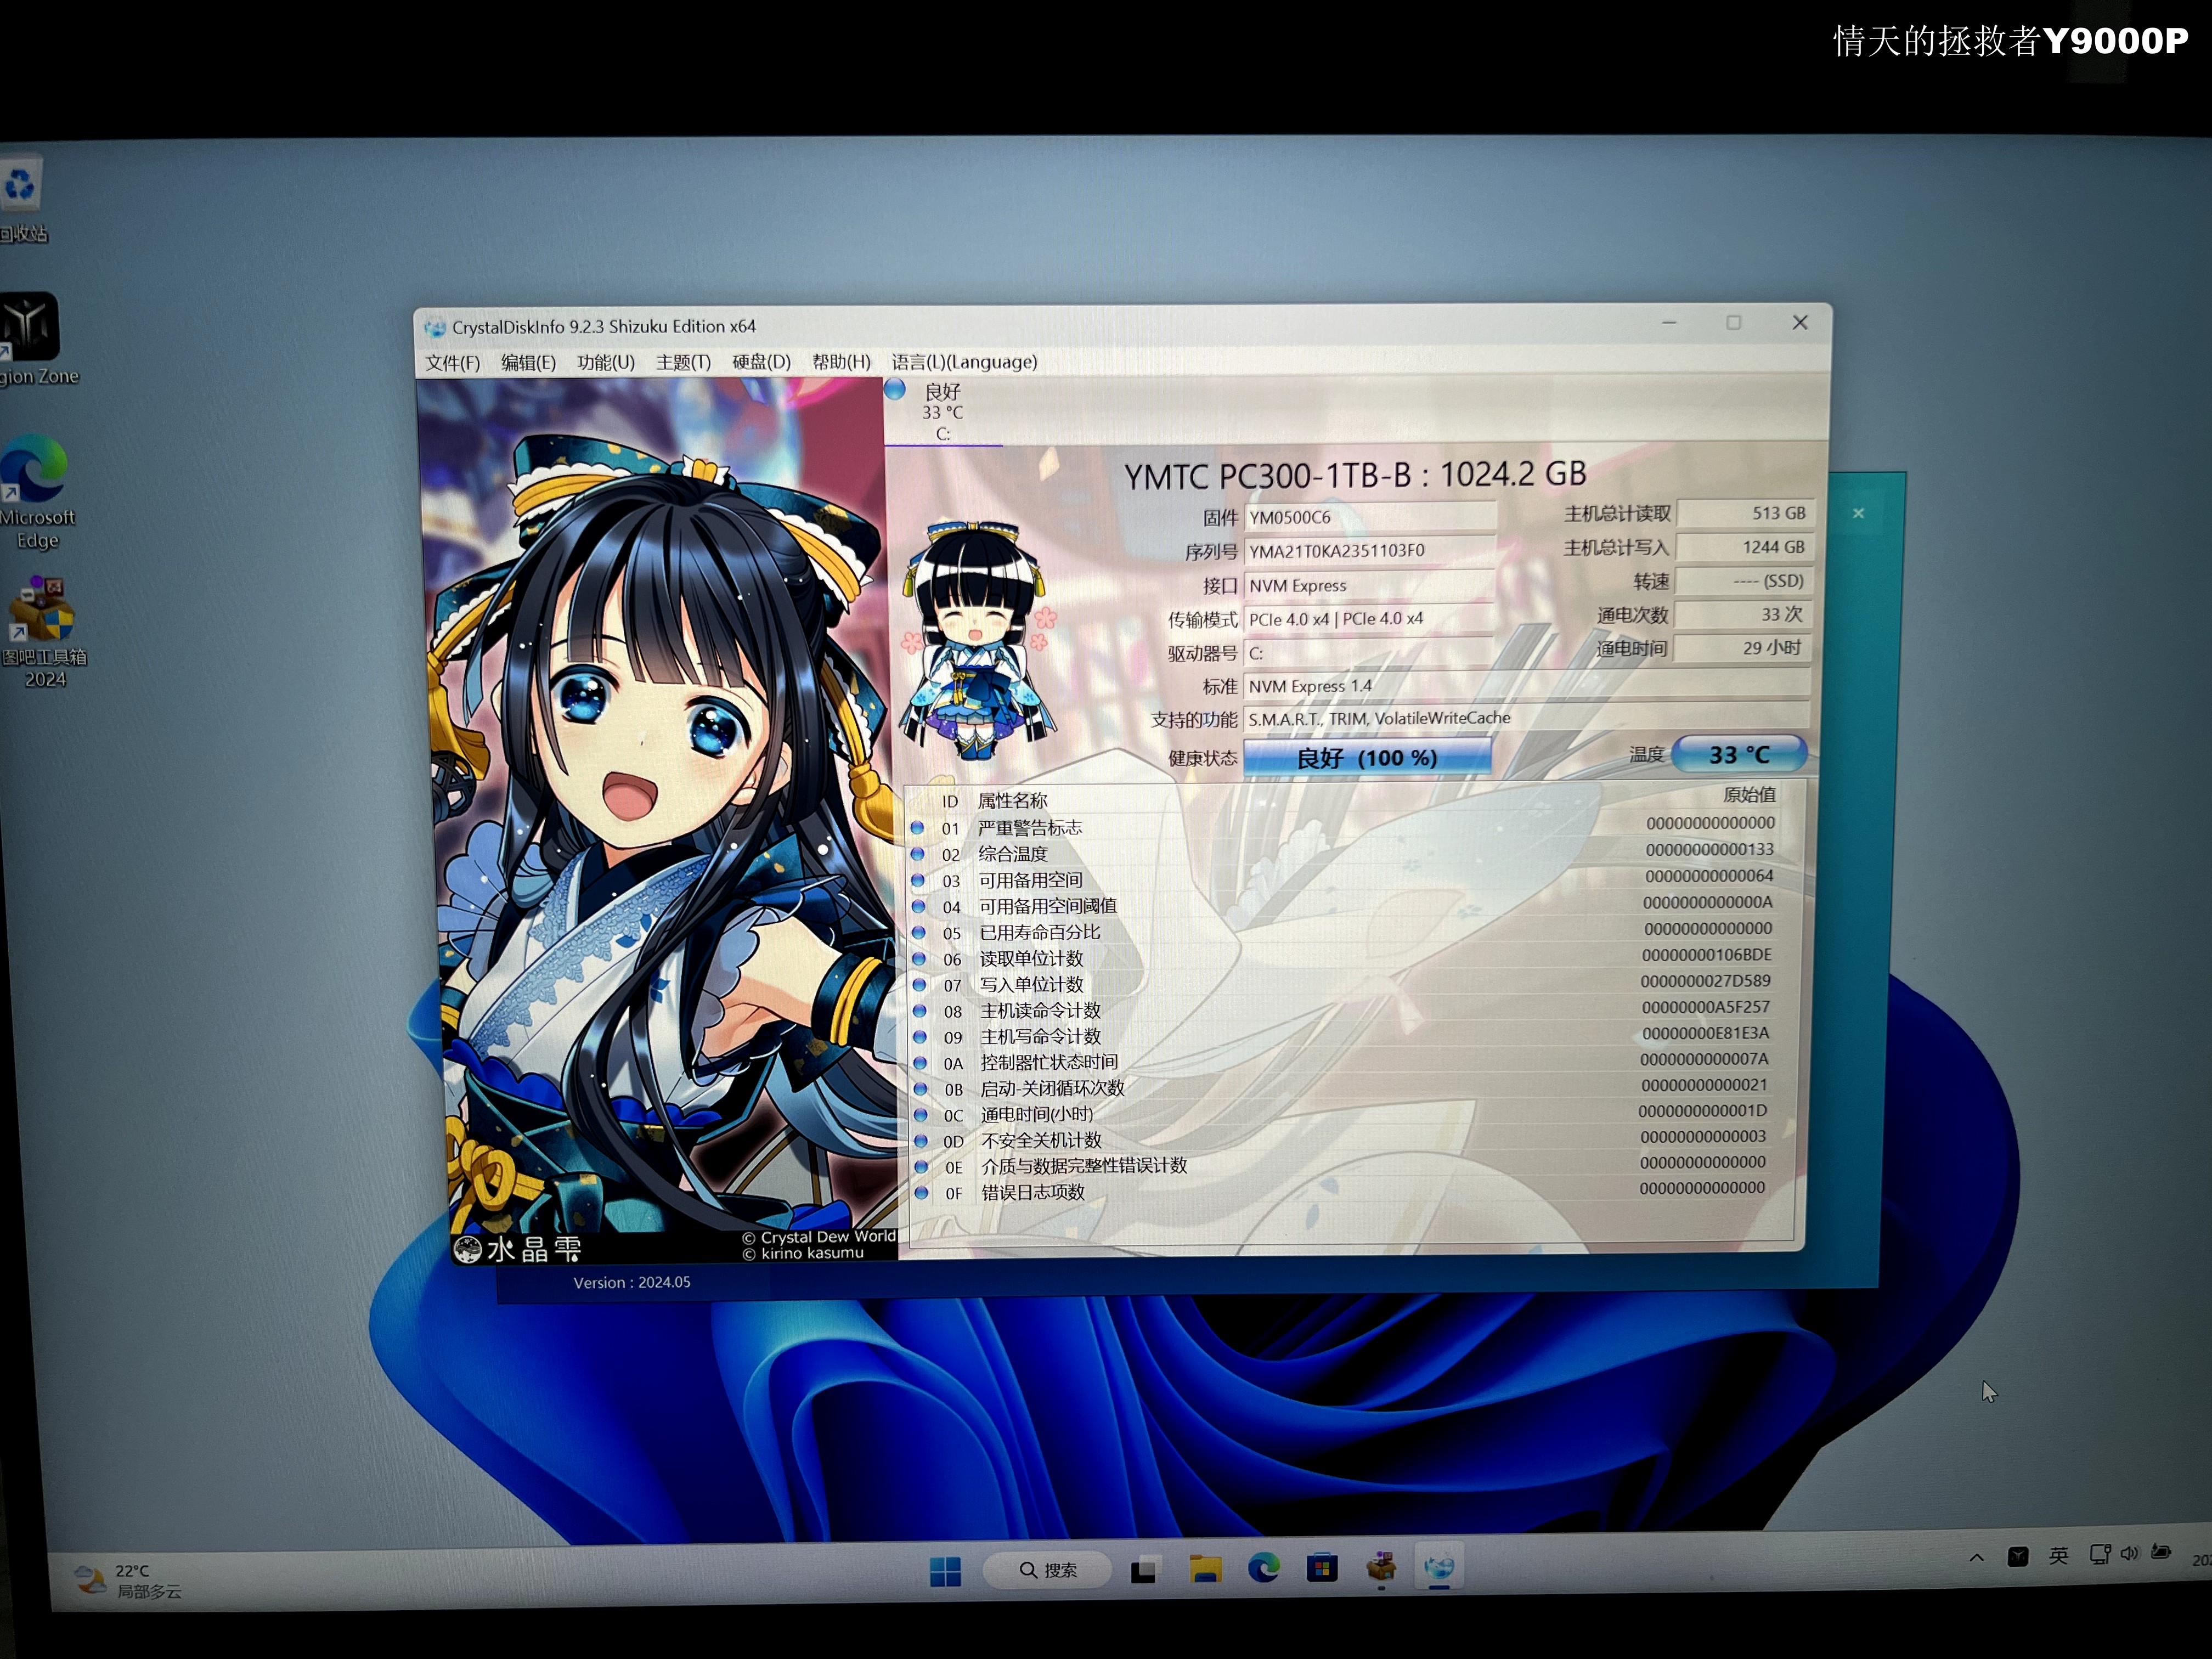Click the 属性名称 column header

pyautogui.click(x=1012, y=800)
